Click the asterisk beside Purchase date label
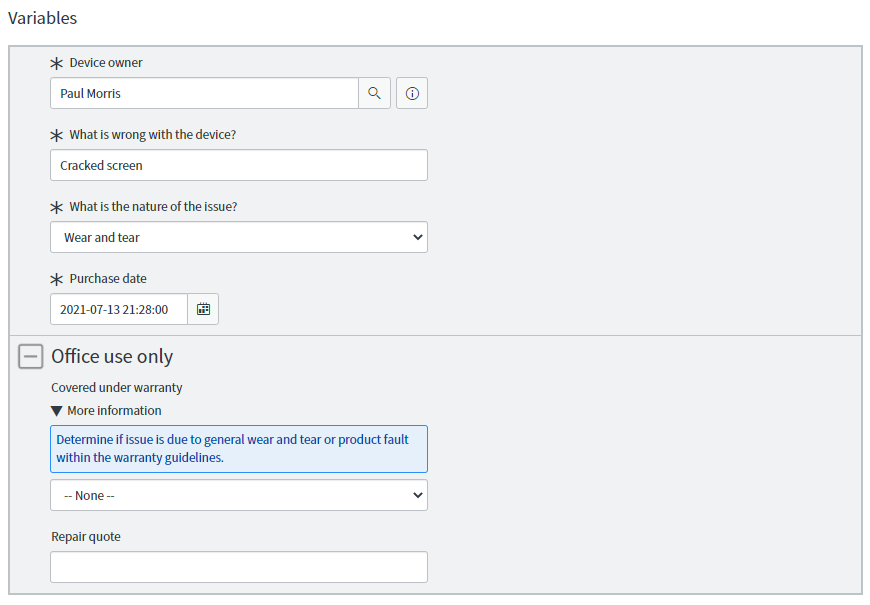This screenshot has width=870, height=605. (x=57, y=278)
